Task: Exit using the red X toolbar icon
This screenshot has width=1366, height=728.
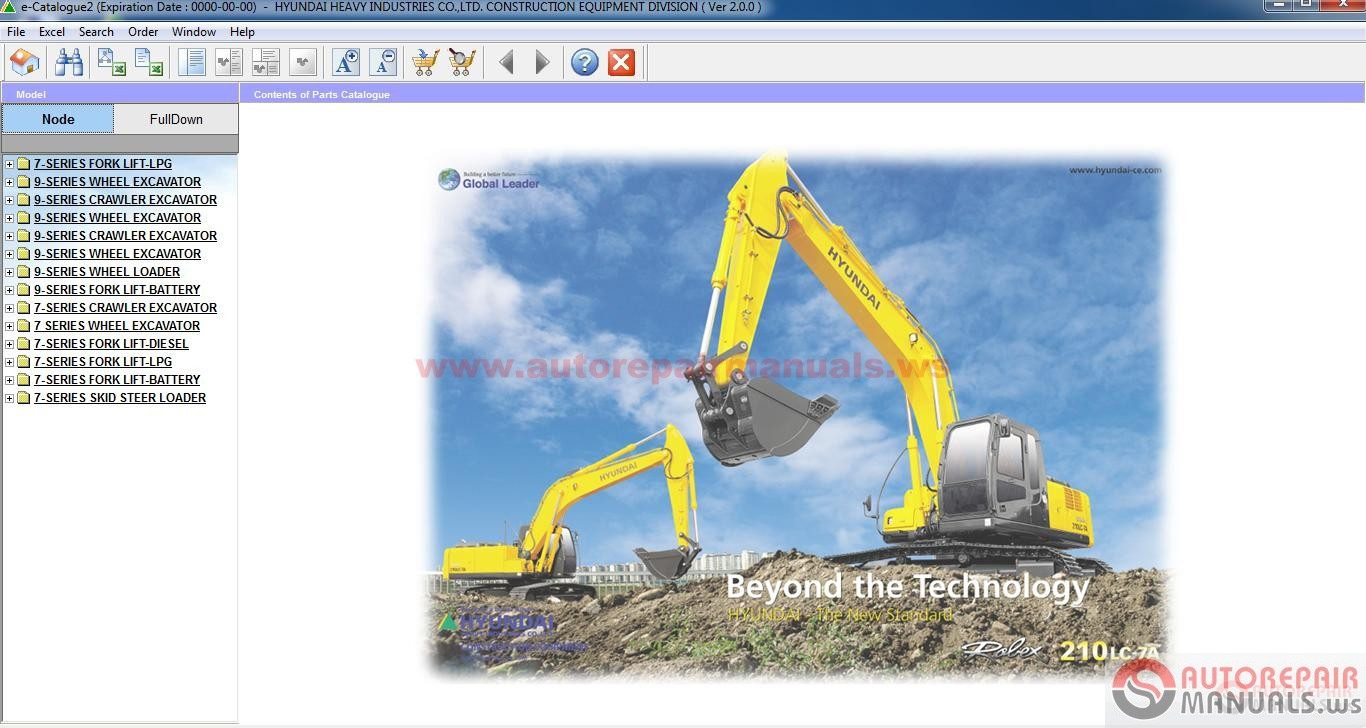Action: [x=622, y=62]
